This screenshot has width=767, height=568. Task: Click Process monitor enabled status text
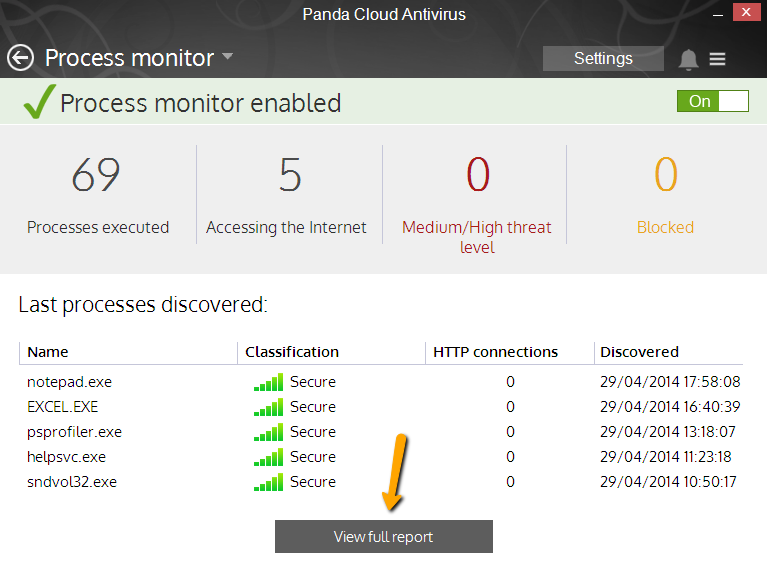(x=201, y=103)
